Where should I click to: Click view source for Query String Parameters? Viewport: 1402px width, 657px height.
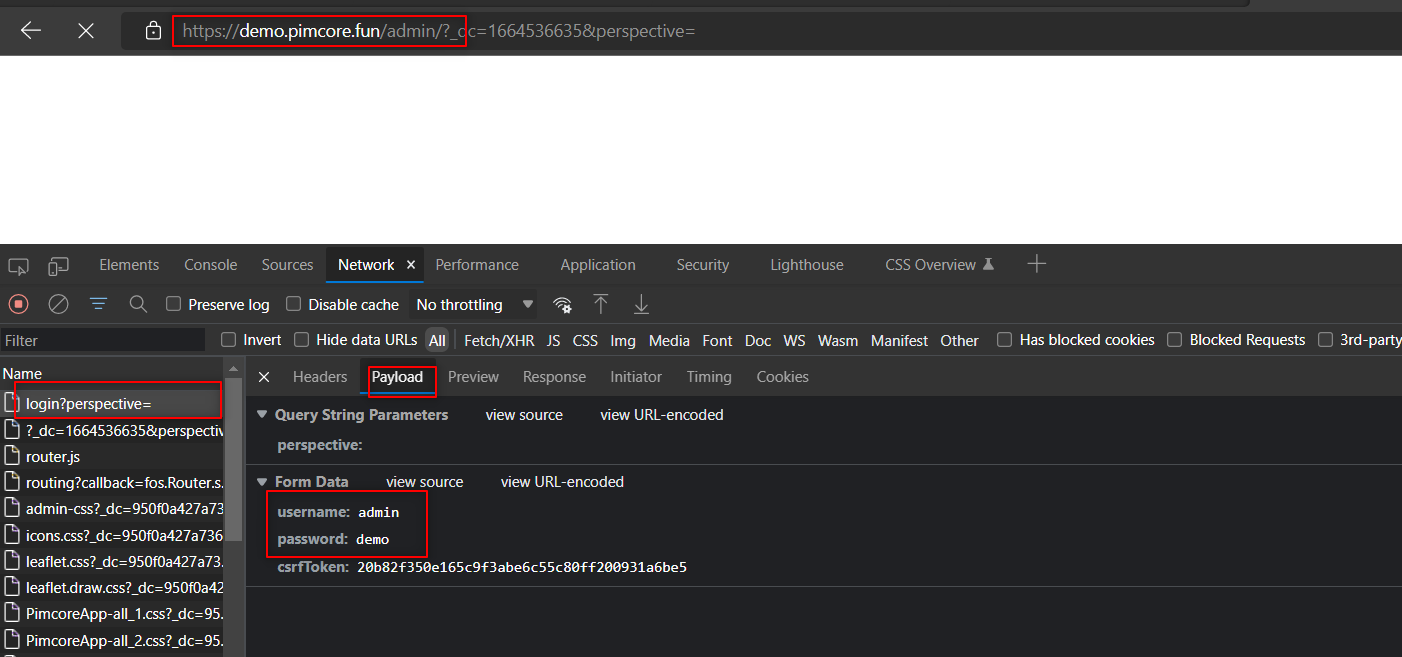(x=524, y=415)
